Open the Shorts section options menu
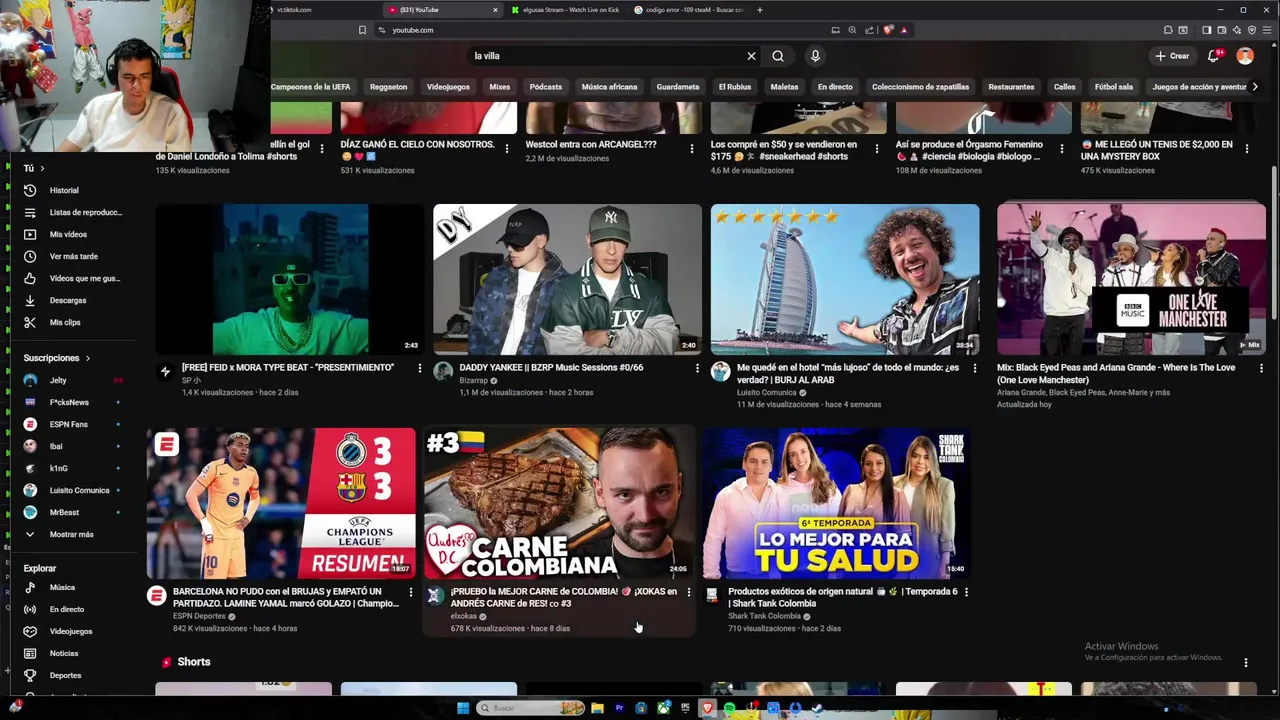Screen dimensions: 1280x720 pos(1245,662)
